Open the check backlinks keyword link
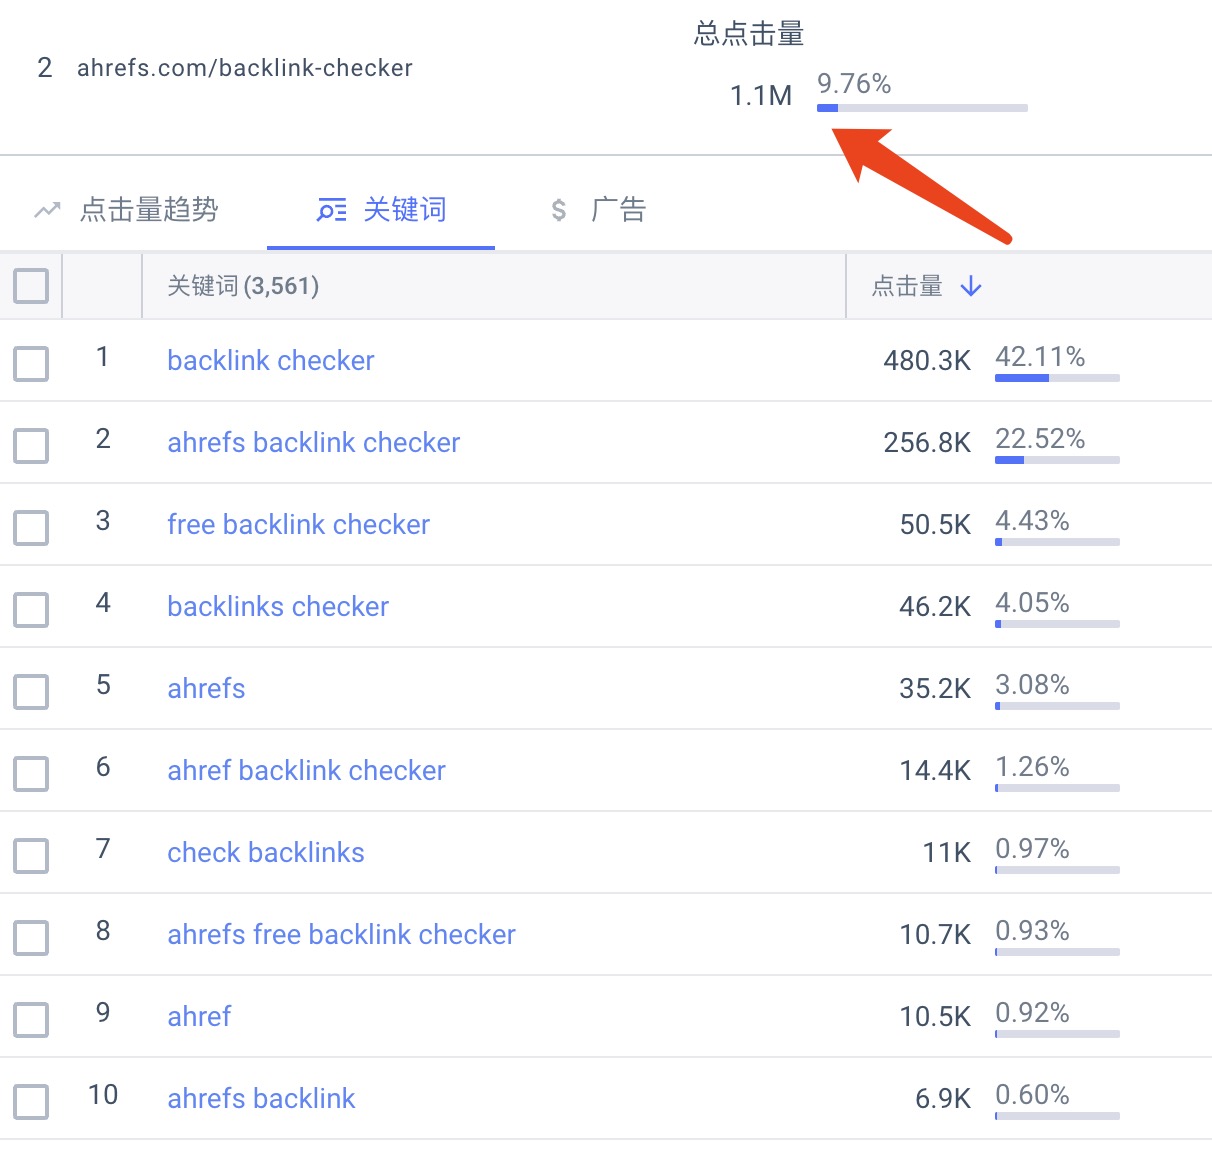Image resolution: width=1212 pixels, height=1164 pixels. coord(266,853)
